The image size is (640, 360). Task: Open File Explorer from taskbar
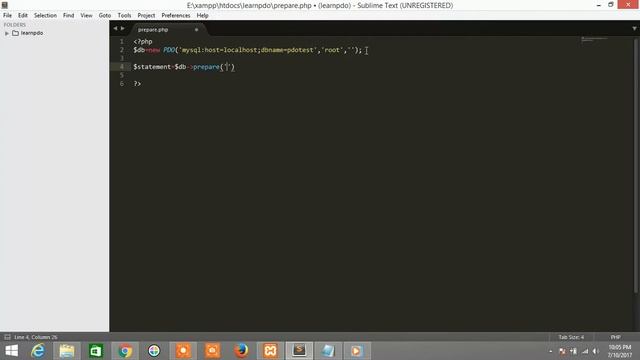pos(67,351)
